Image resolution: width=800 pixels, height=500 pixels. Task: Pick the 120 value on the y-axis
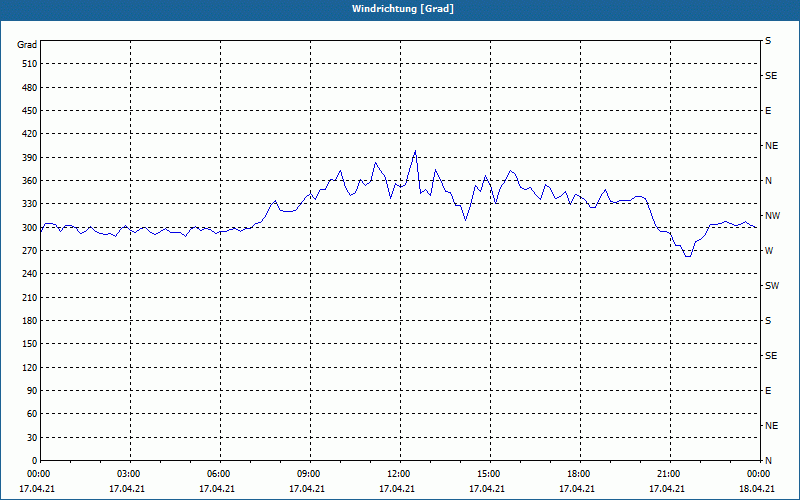pos(30,367)
